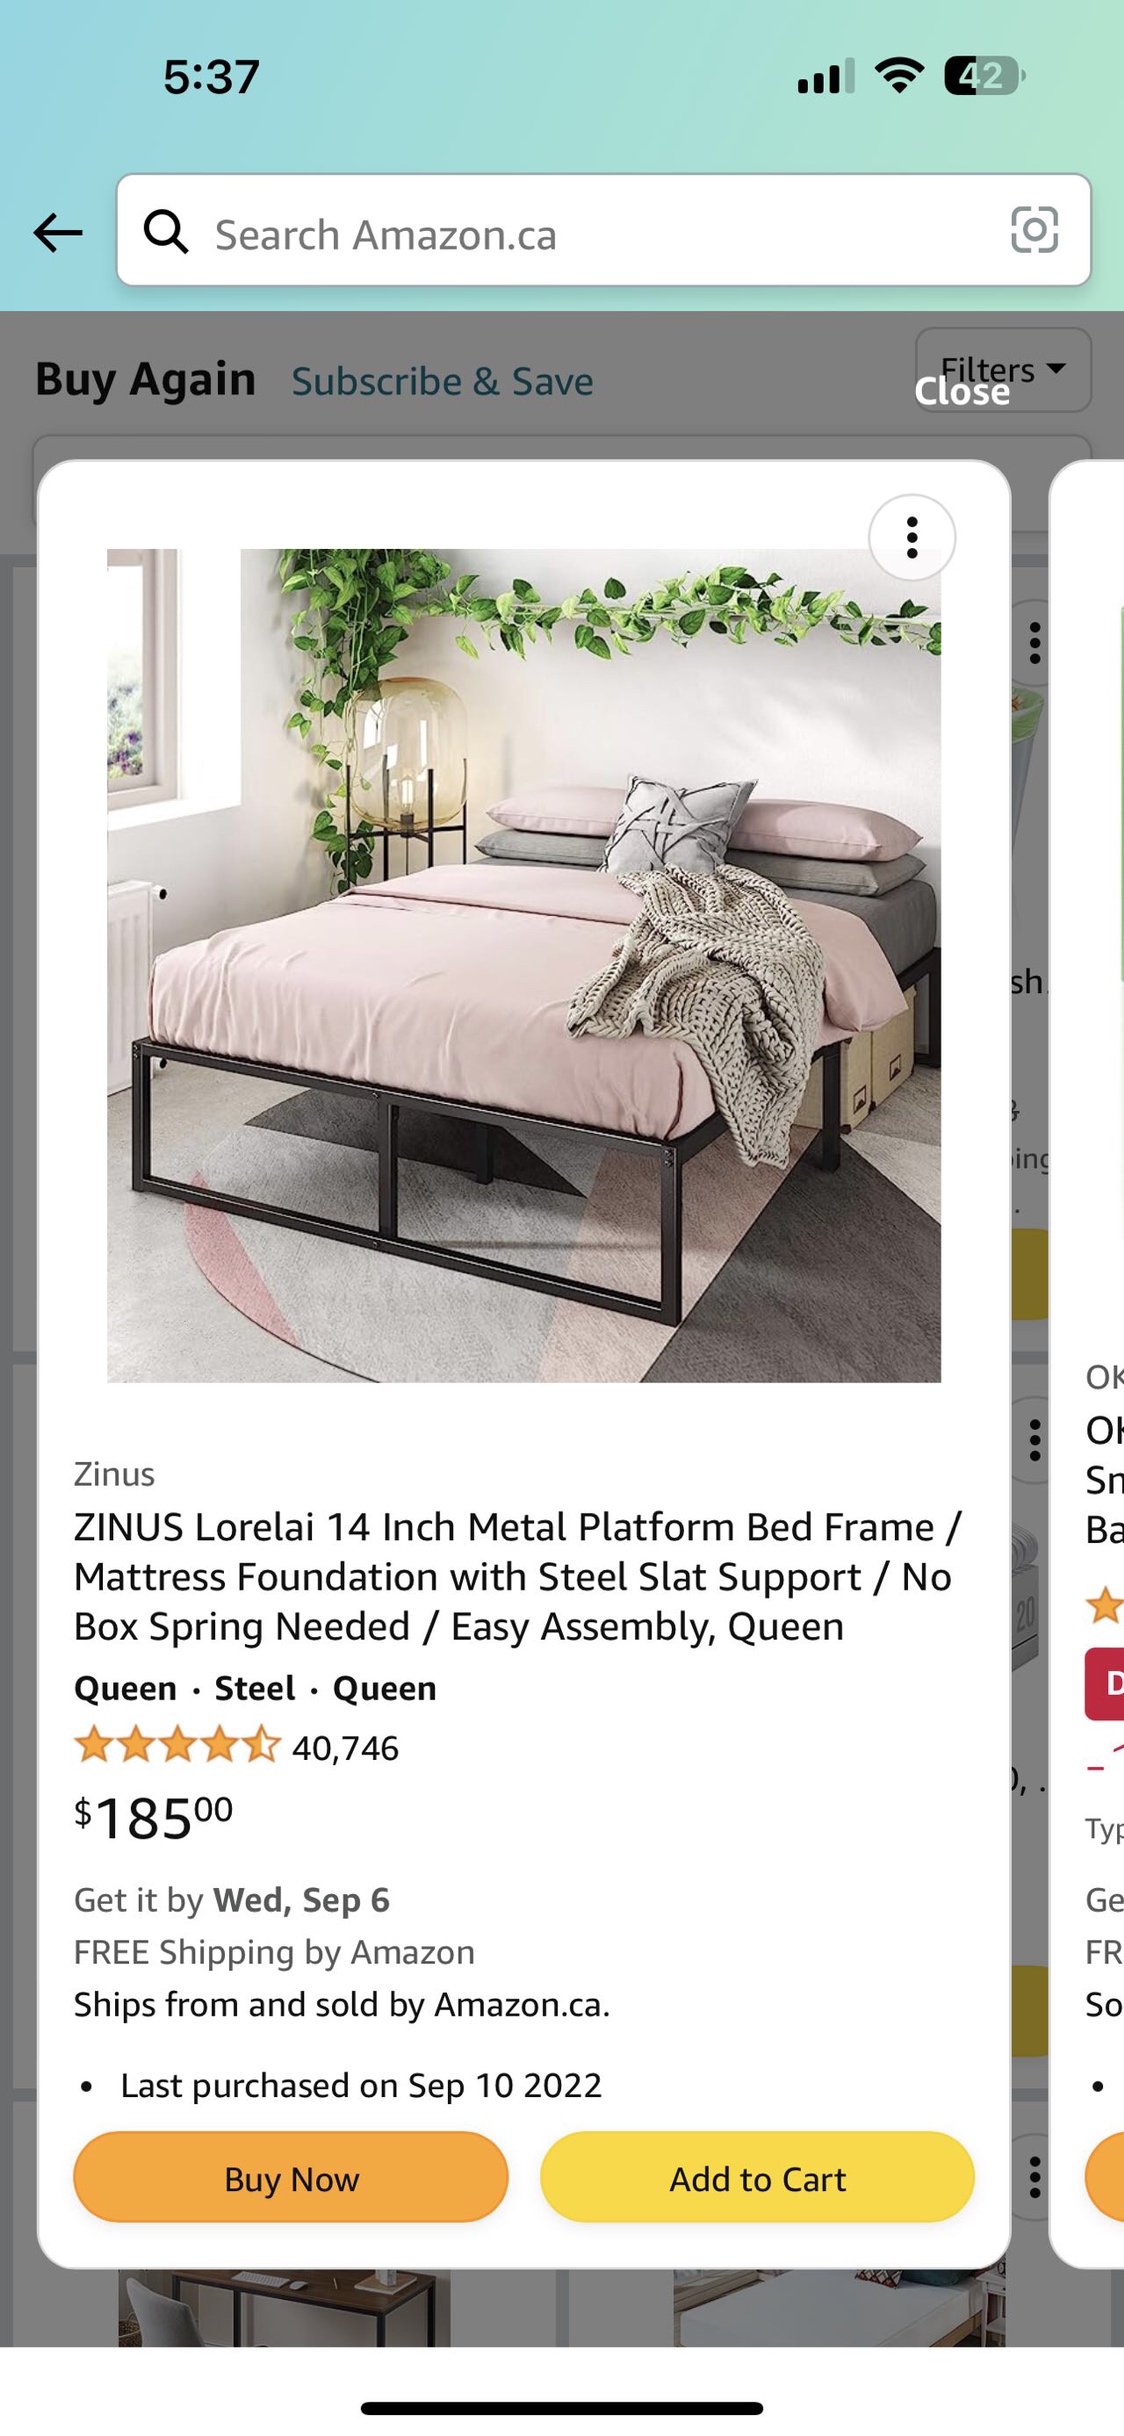Switch to Subscribe & Save tab
1124x2436 pixels.
pyautogui.click(x=442, y=382)
